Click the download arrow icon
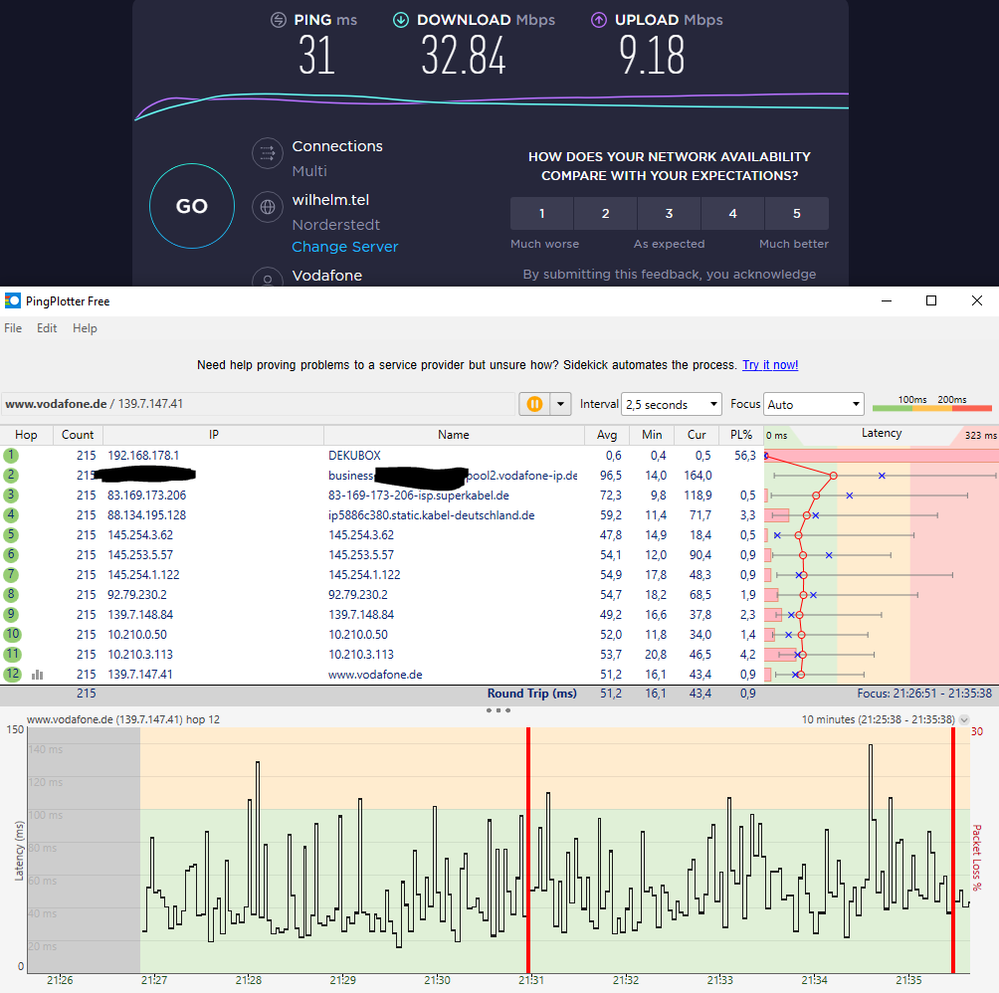Viewport: 999px width, 993px height. click(401, 20)
